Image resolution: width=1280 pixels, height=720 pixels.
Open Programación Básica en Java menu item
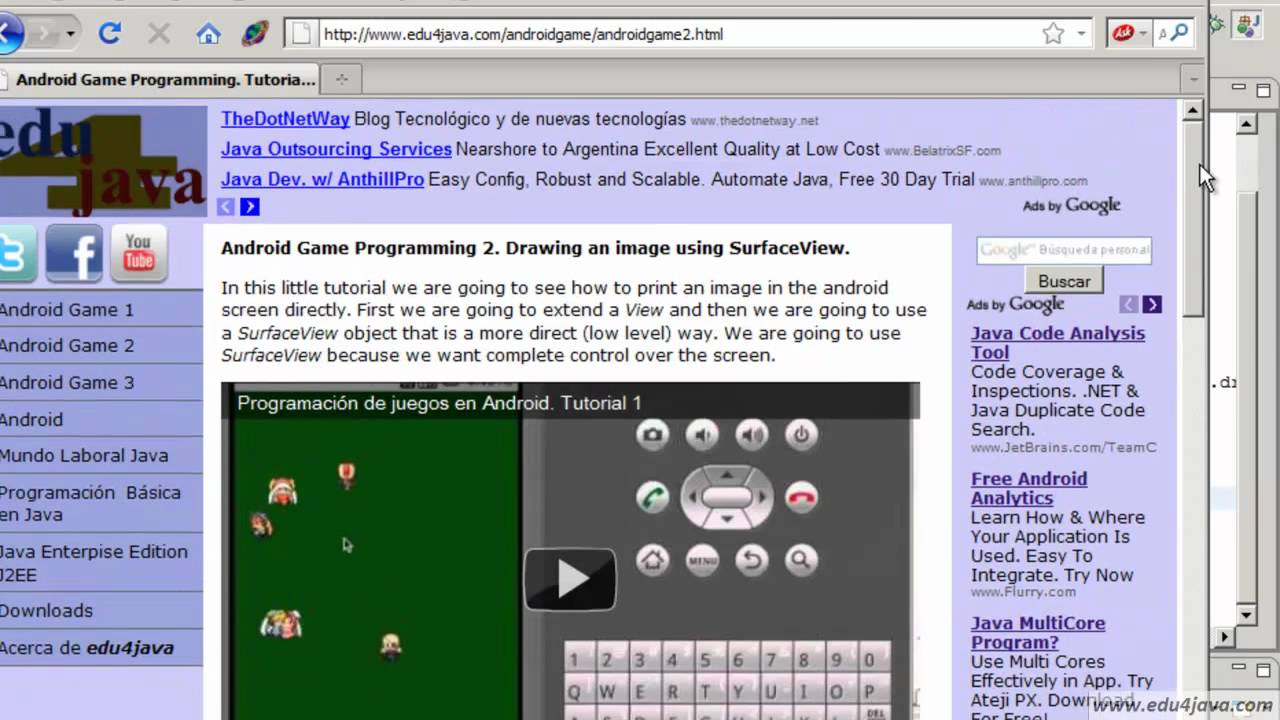(x=100, y=503)
